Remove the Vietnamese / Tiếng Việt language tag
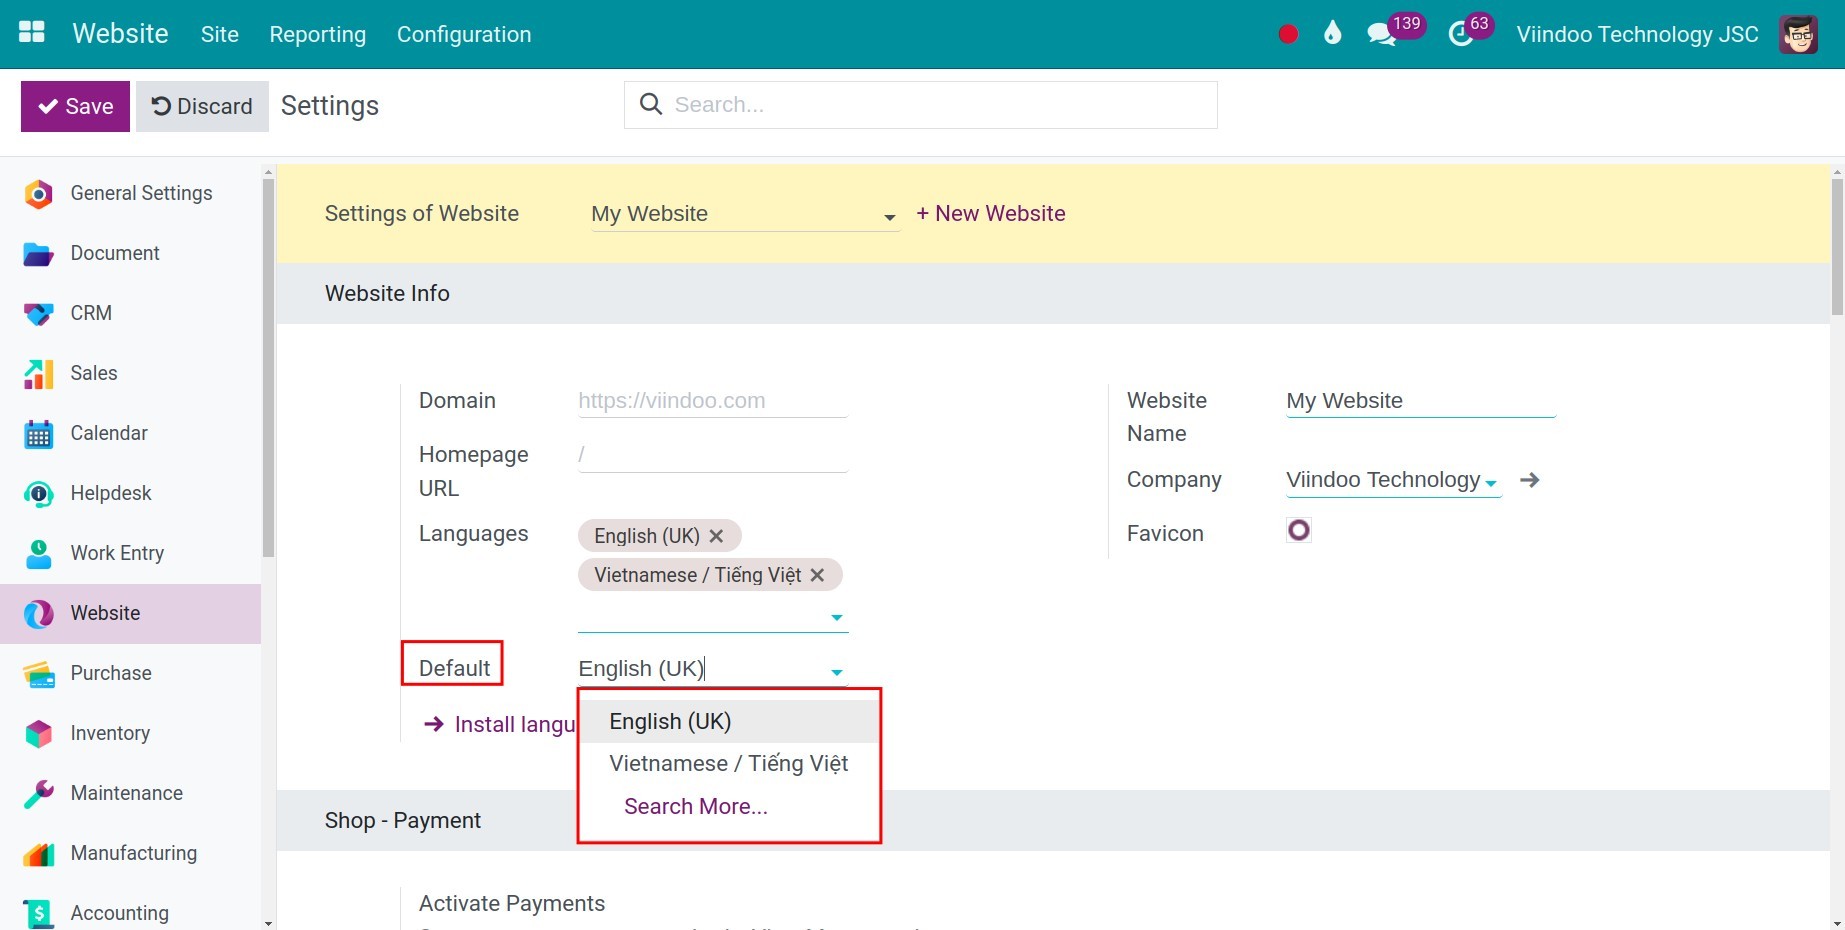 [817, 575]
